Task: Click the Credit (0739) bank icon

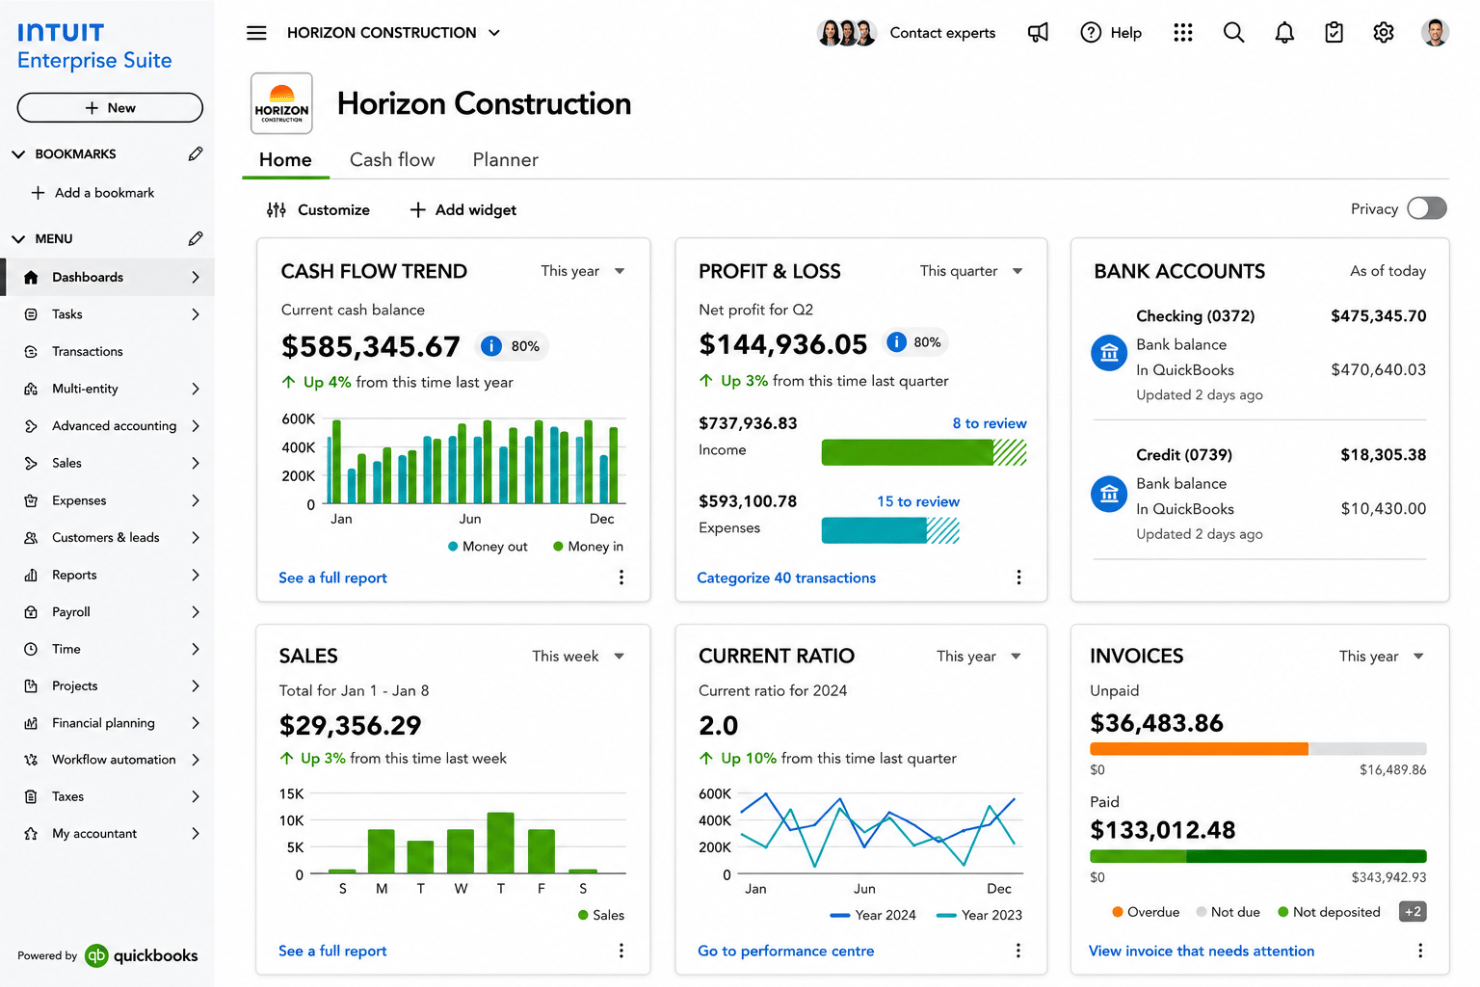Action: point(1108,494)
